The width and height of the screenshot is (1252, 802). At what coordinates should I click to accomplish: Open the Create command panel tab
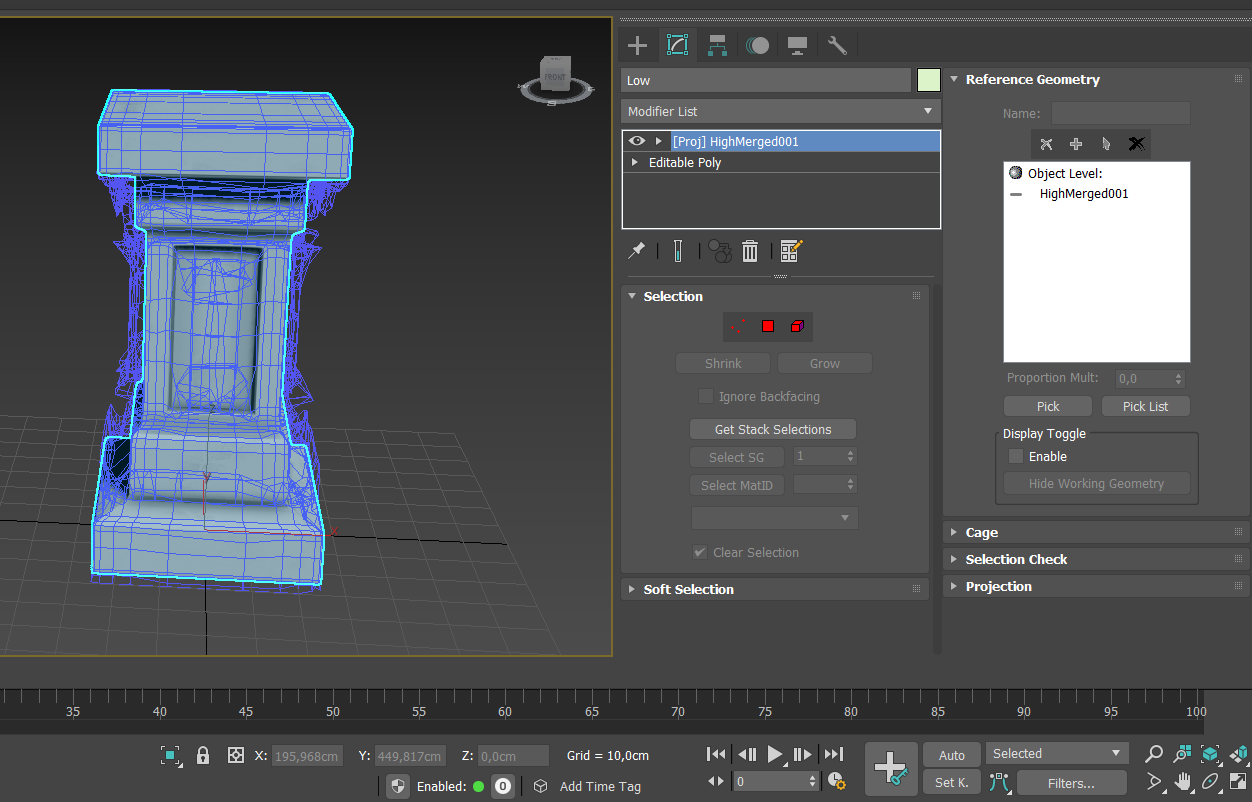click(x=637, y=45)
